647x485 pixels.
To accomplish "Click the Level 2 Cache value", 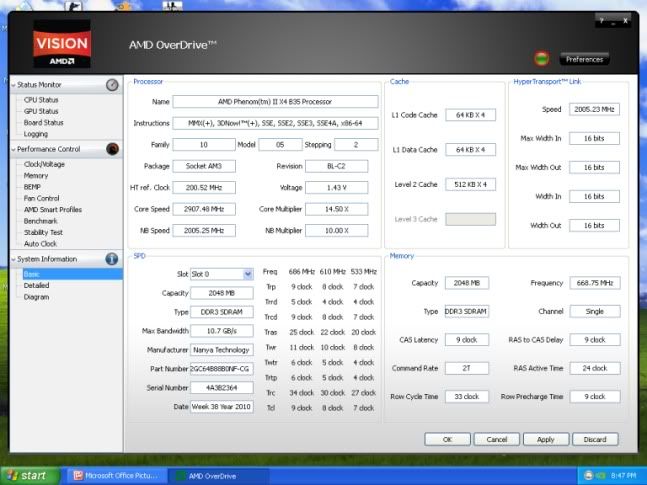I will 470,184.
